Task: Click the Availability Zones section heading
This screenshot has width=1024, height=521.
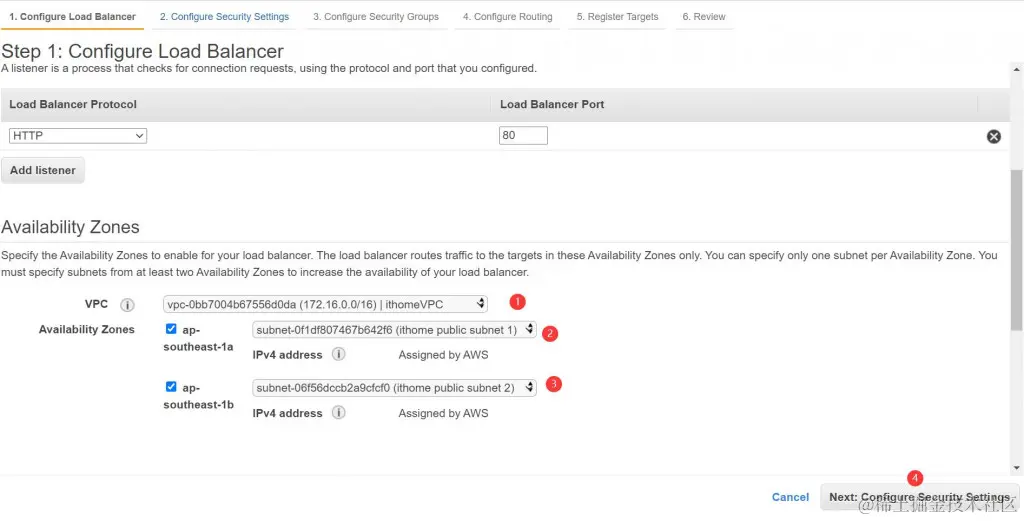Action: (71, 227)
